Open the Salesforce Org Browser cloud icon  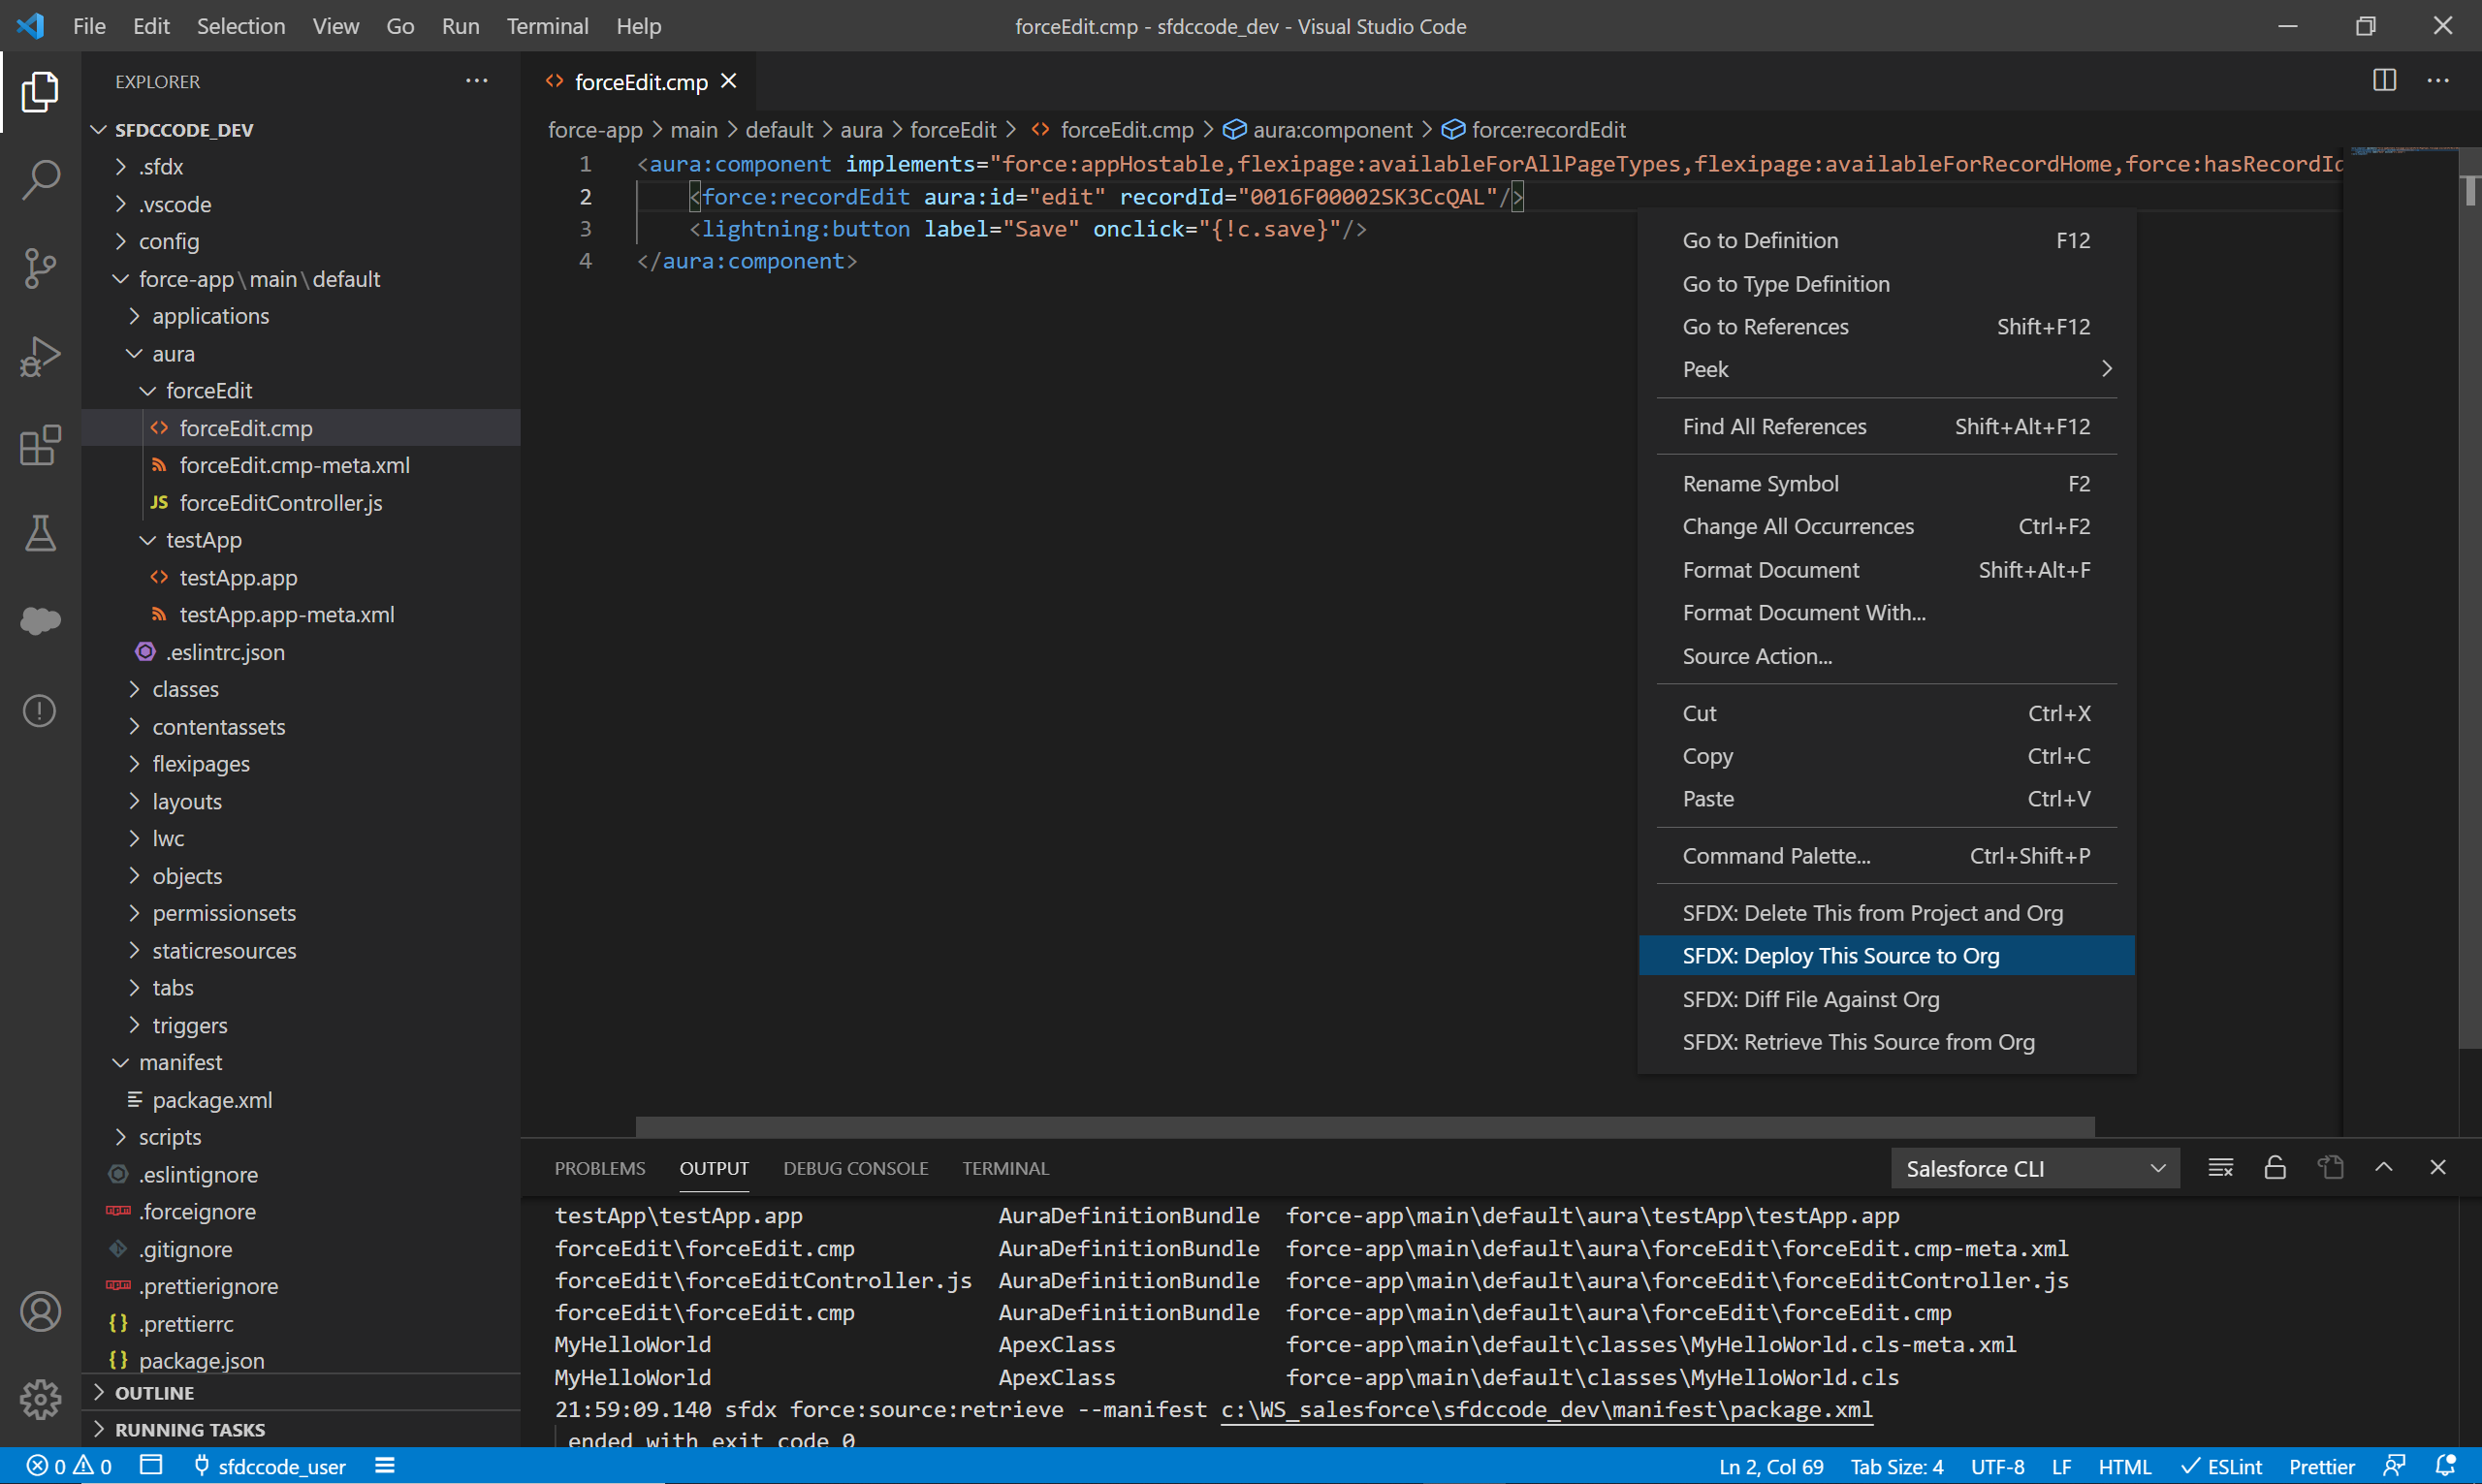[x=40, y=621]
